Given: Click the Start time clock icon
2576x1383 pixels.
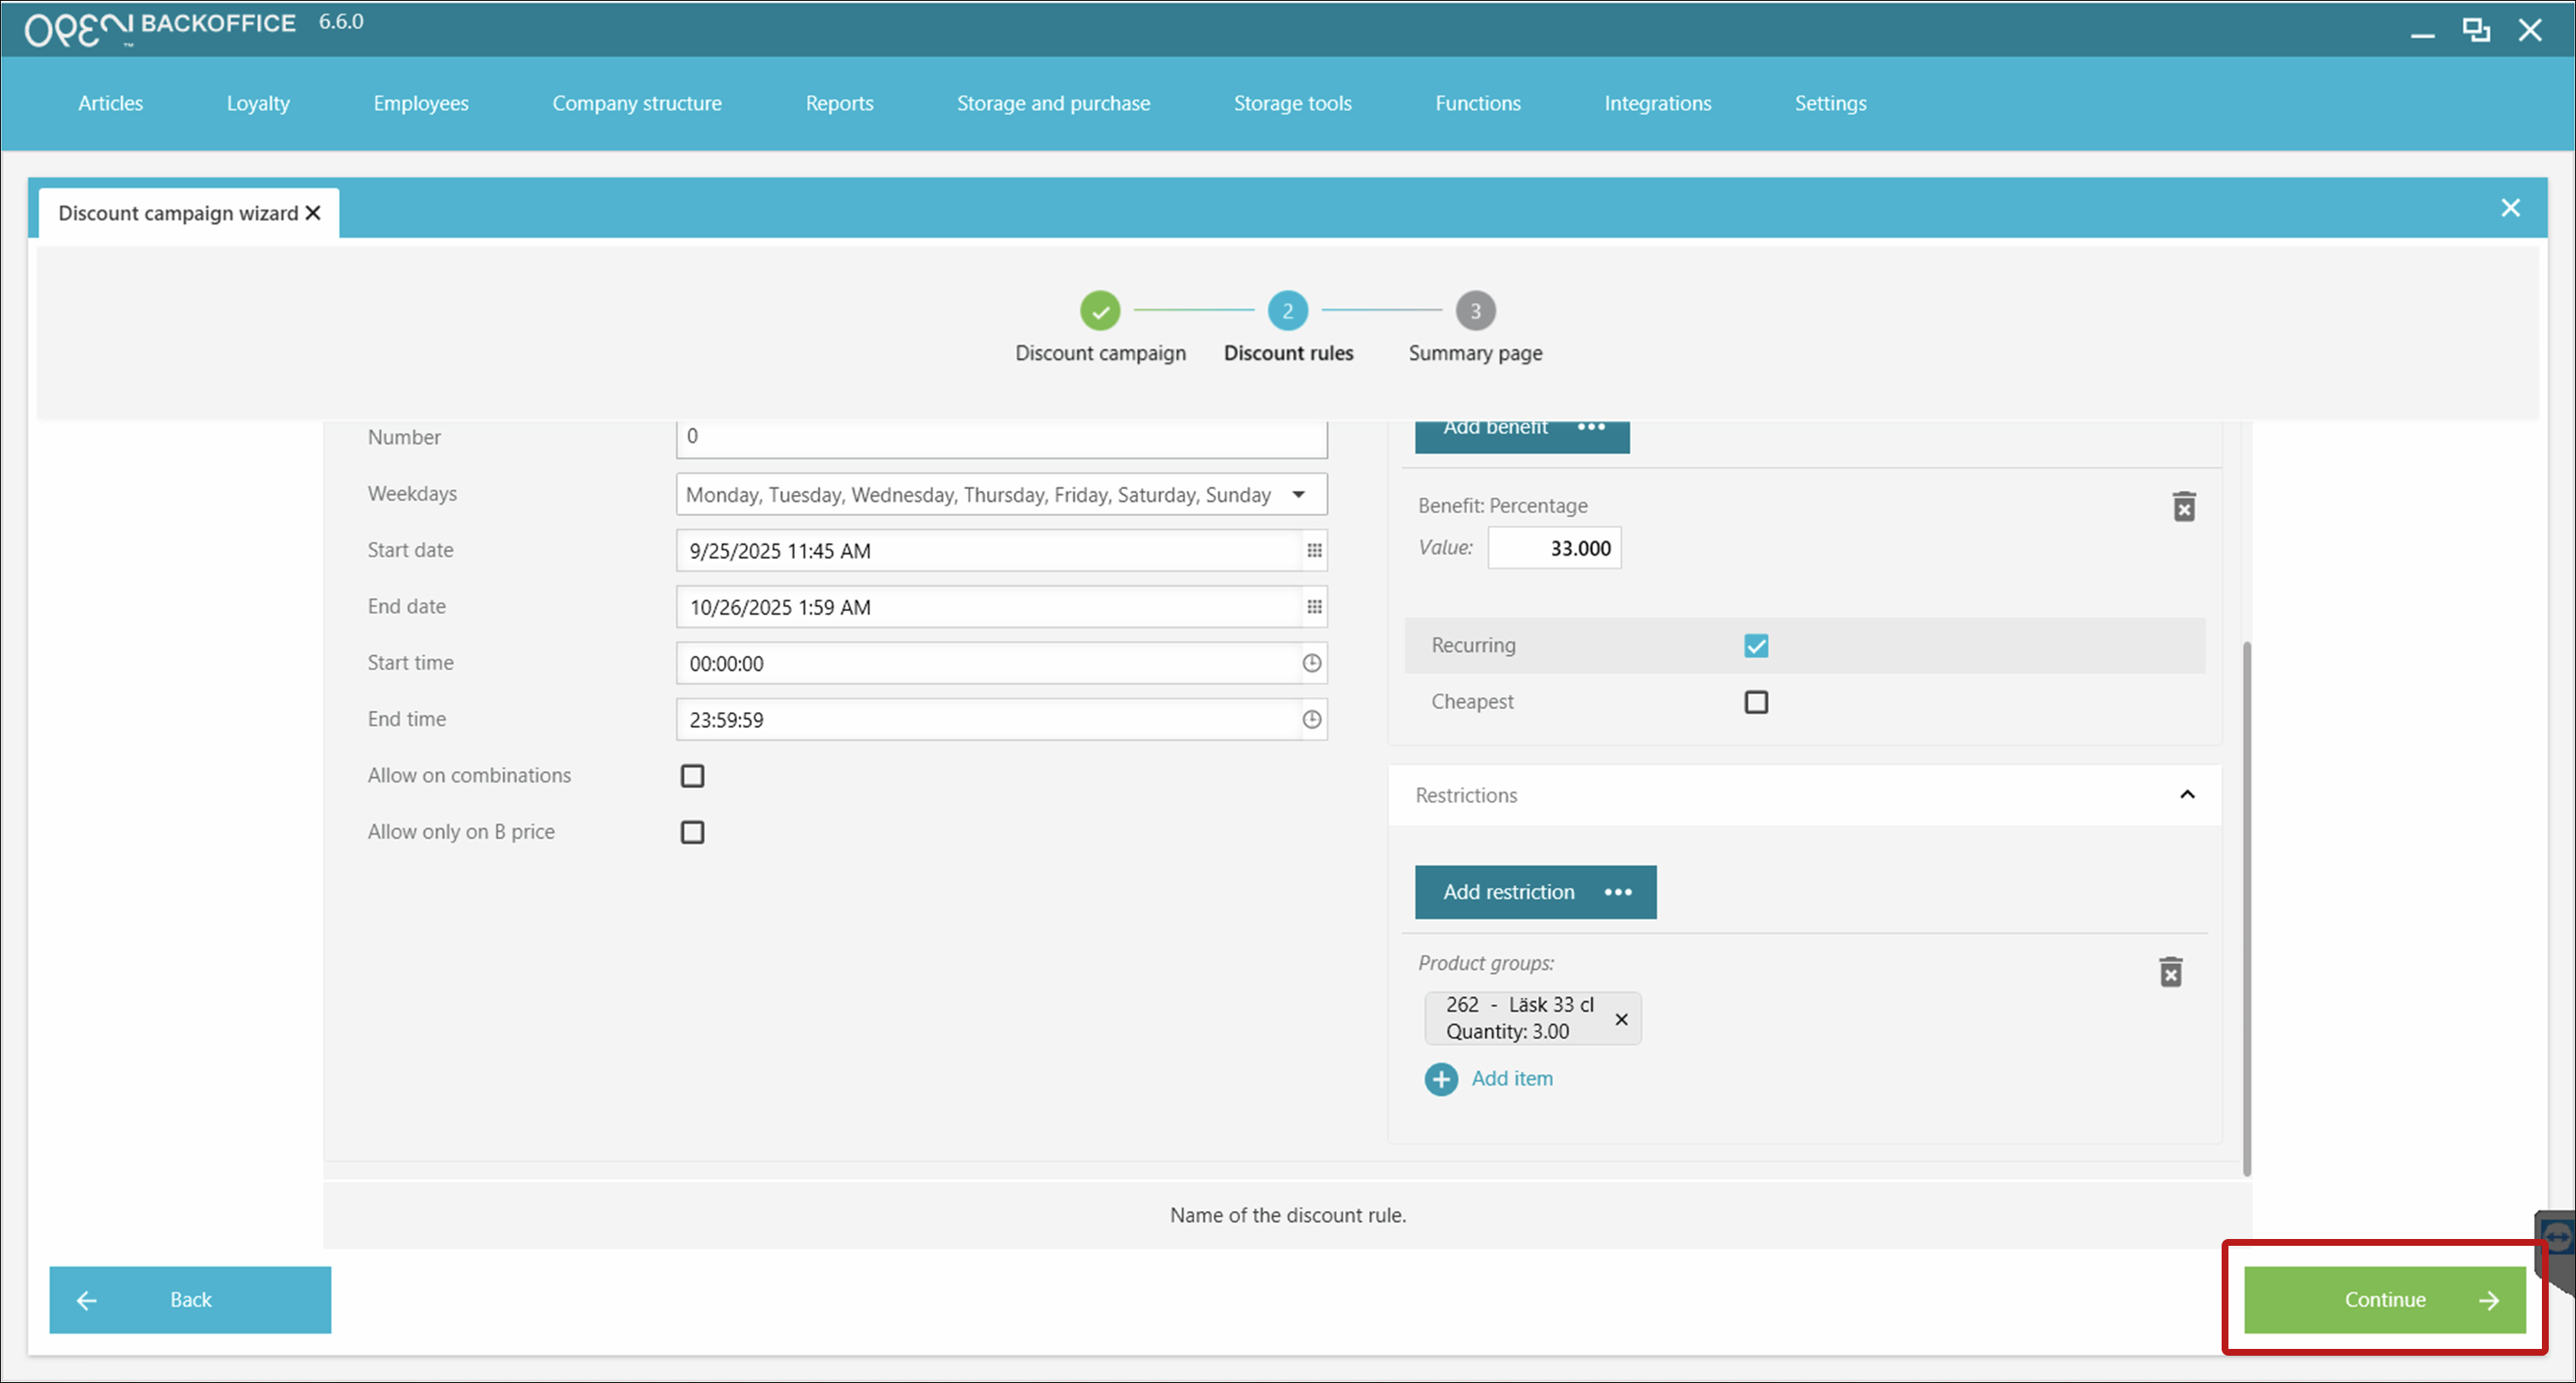Looking at the screenshot, I should click(x=1312, y=663).
